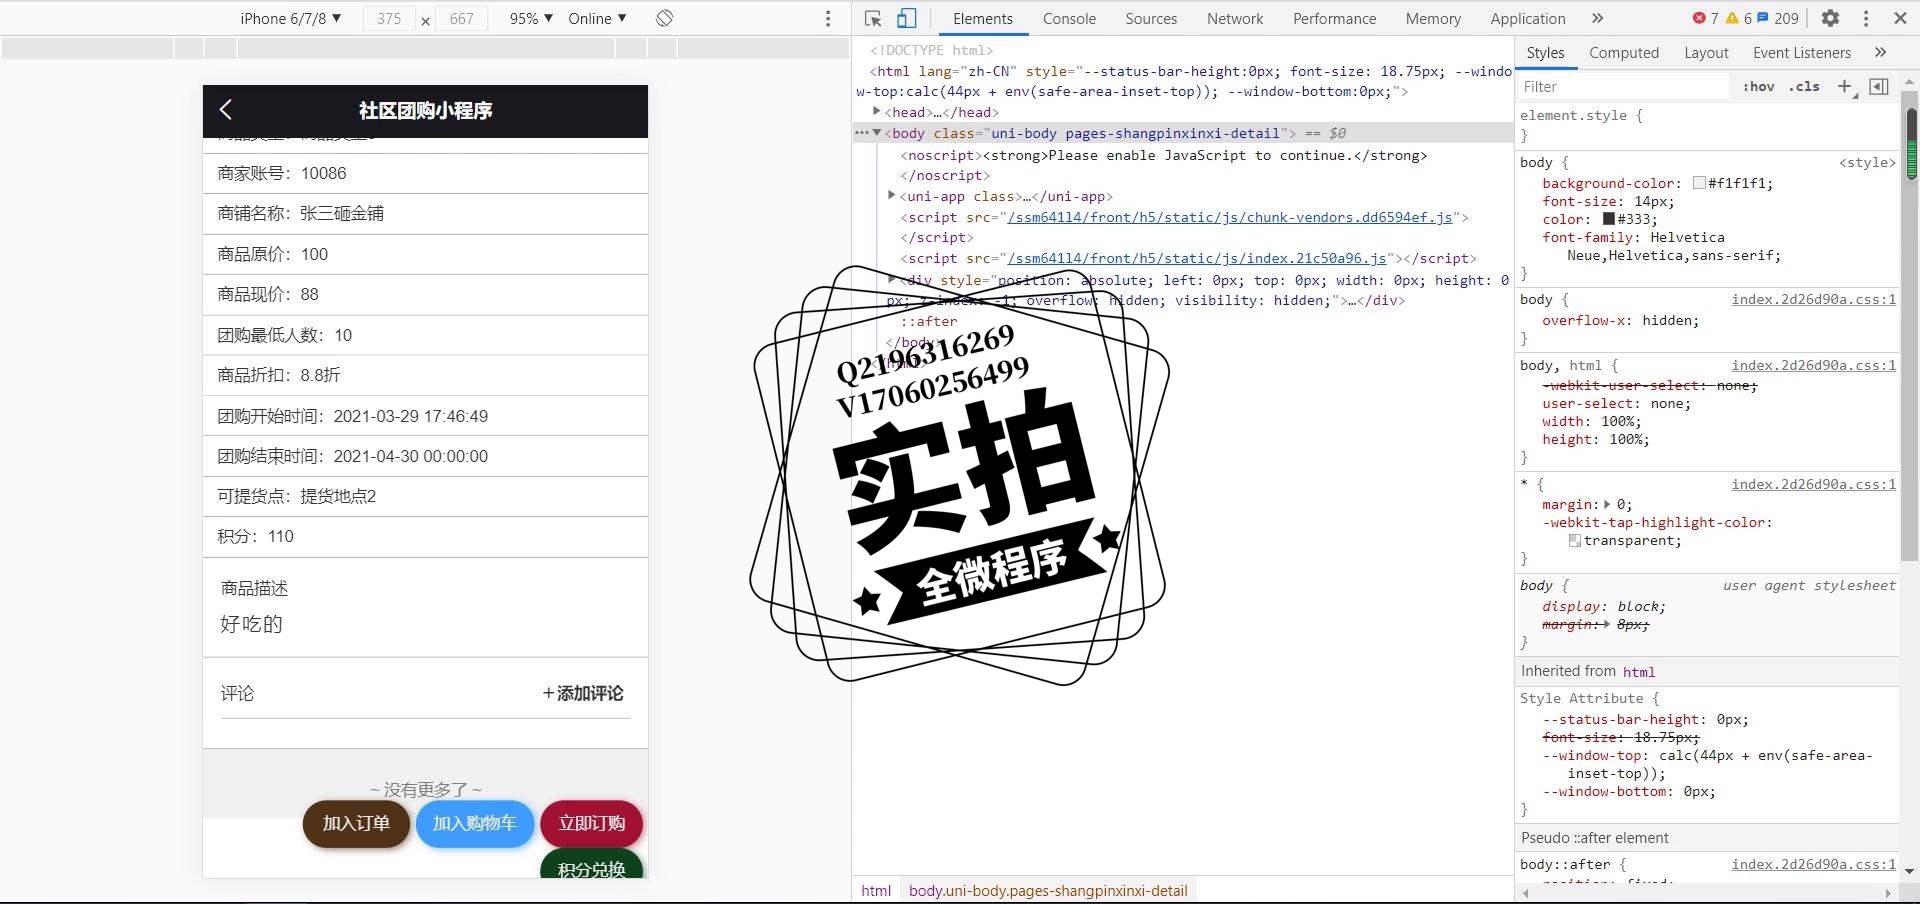Screen dimensions: 1920x904
Task: Open index.2d26d90a.css:1 link for overflow-x rule
Action: coord(1813,299)
